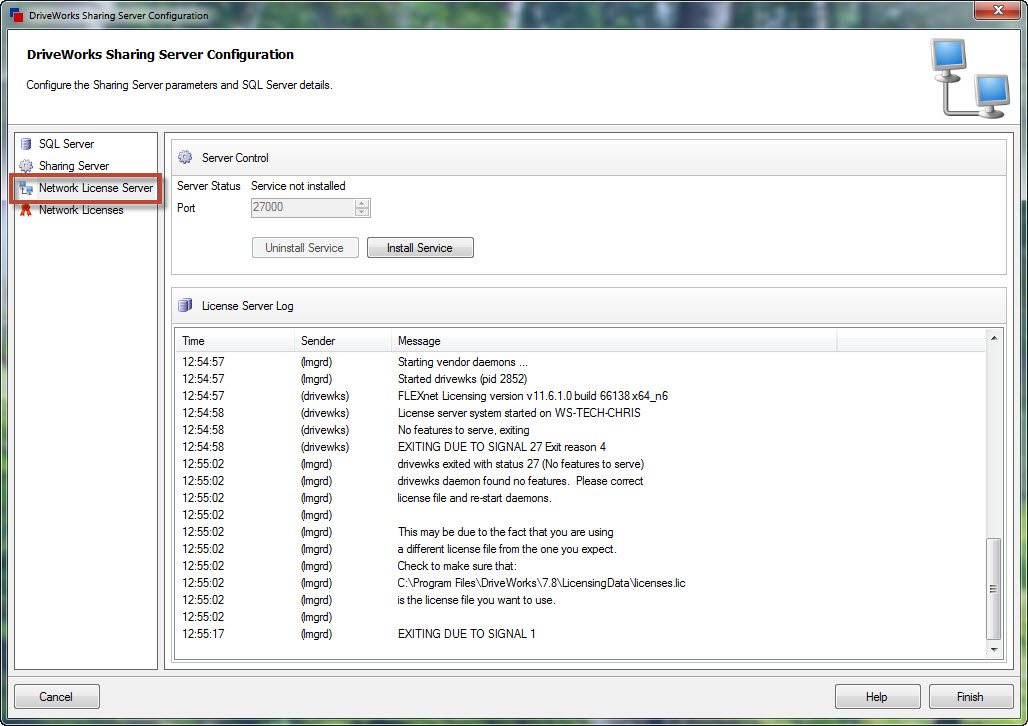The width and height of the screenshot is (1028, 726).
Task: Click Finish to complete configuration
Action: (x=970, y=696)
